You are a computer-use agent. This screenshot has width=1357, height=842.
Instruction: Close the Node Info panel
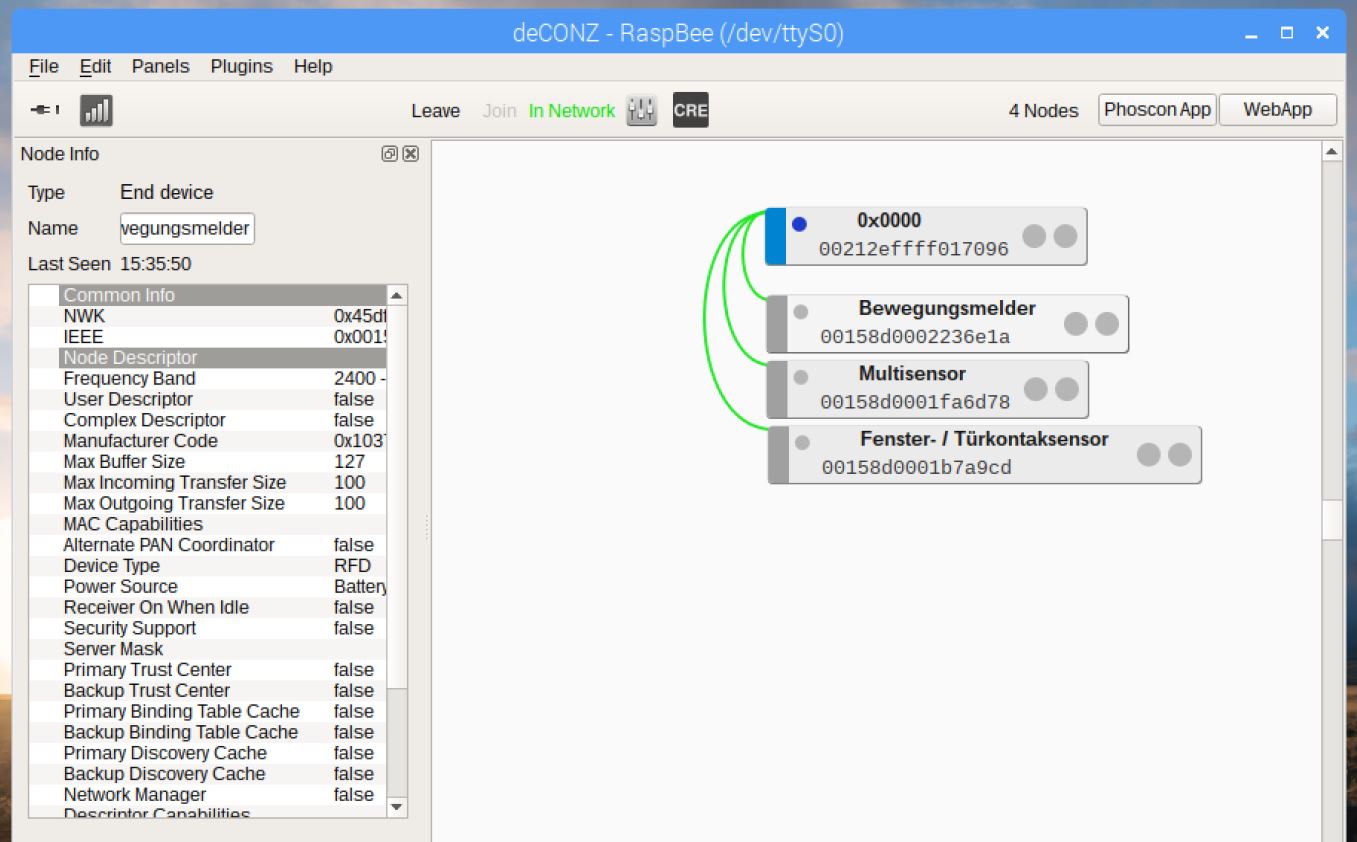[x=410, y=154]
